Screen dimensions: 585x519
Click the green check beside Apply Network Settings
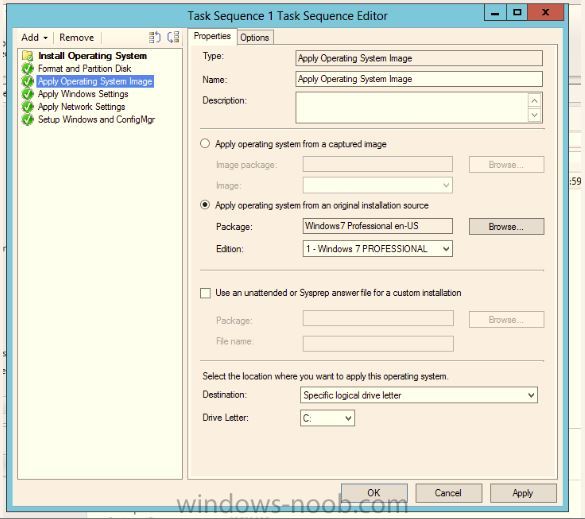tap(28, 107)
